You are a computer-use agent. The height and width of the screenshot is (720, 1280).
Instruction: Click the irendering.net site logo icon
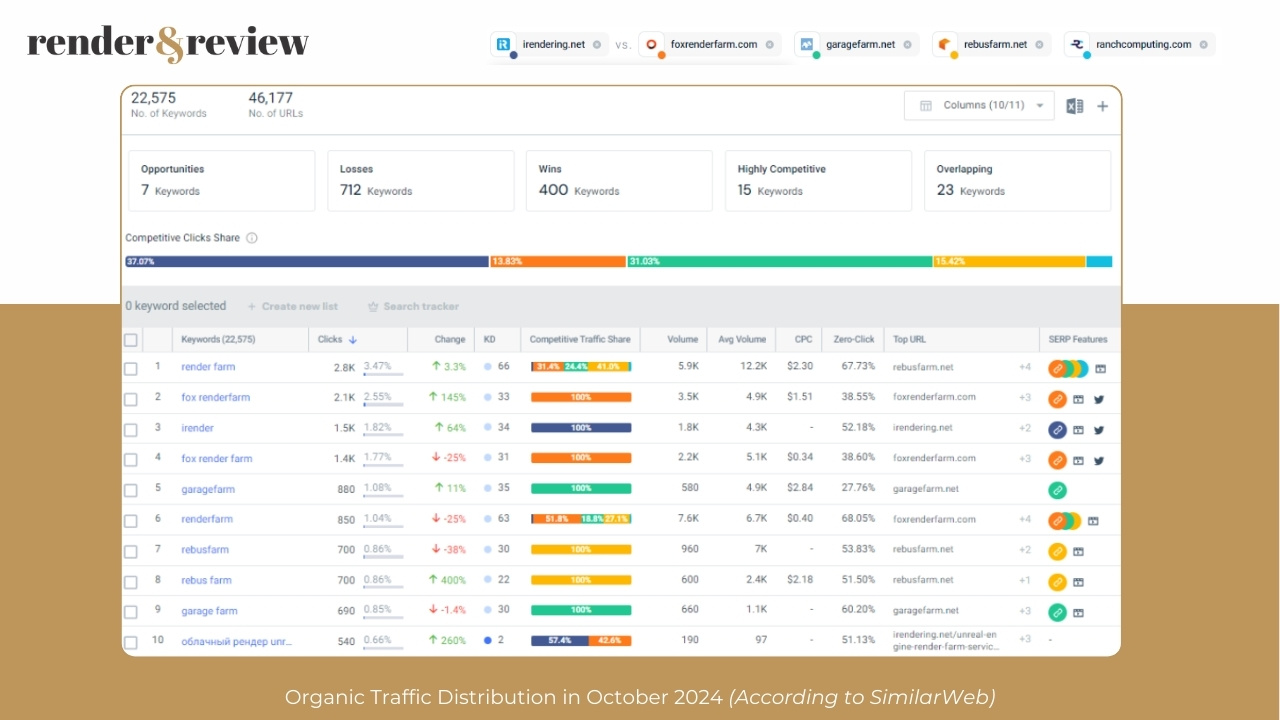pyautogui.click(x=504, y=44)
